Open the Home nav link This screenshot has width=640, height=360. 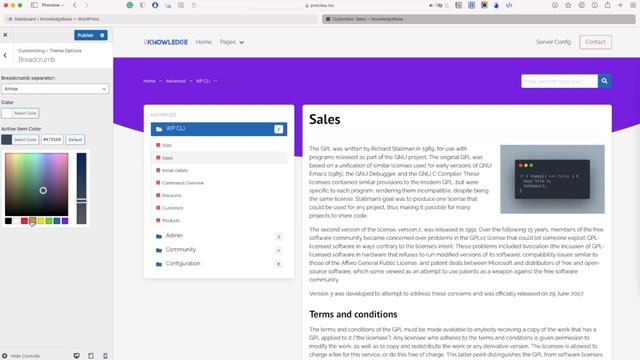pyautogui.click(x=204, y=42)
